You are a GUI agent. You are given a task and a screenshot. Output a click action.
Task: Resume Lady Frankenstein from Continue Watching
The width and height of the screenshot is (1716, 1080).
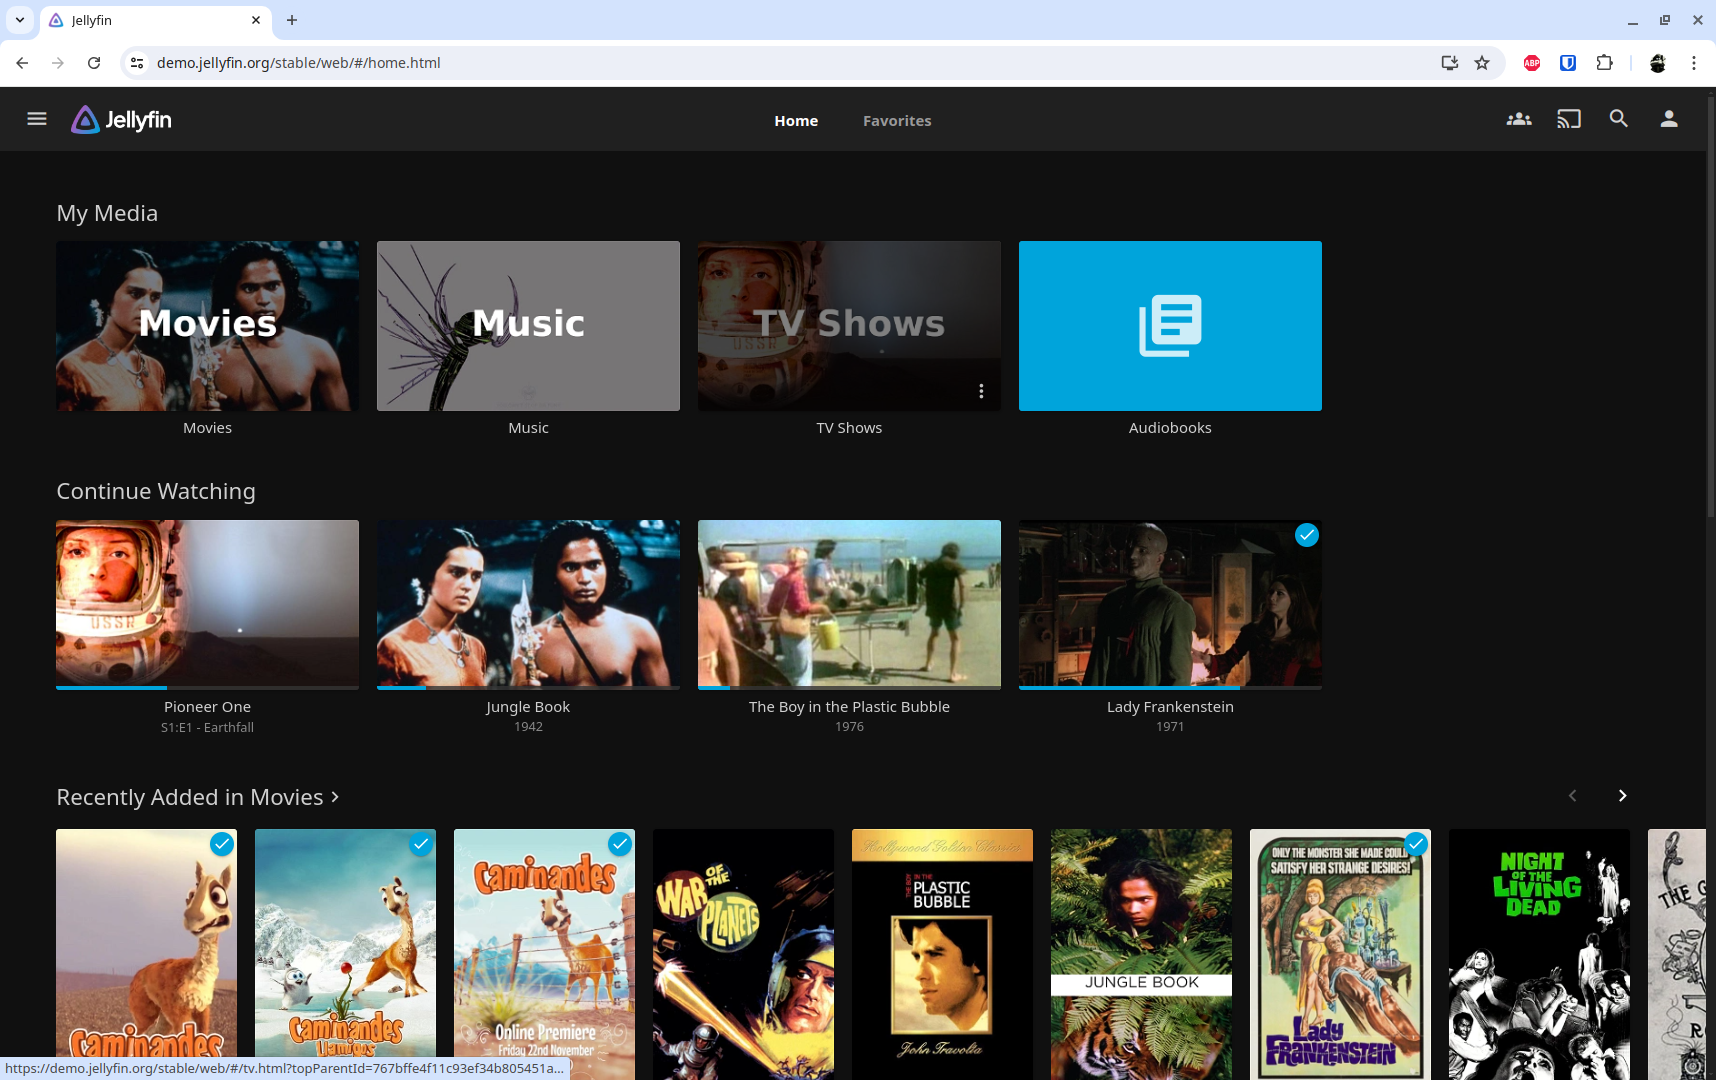tap(1170, 603)
